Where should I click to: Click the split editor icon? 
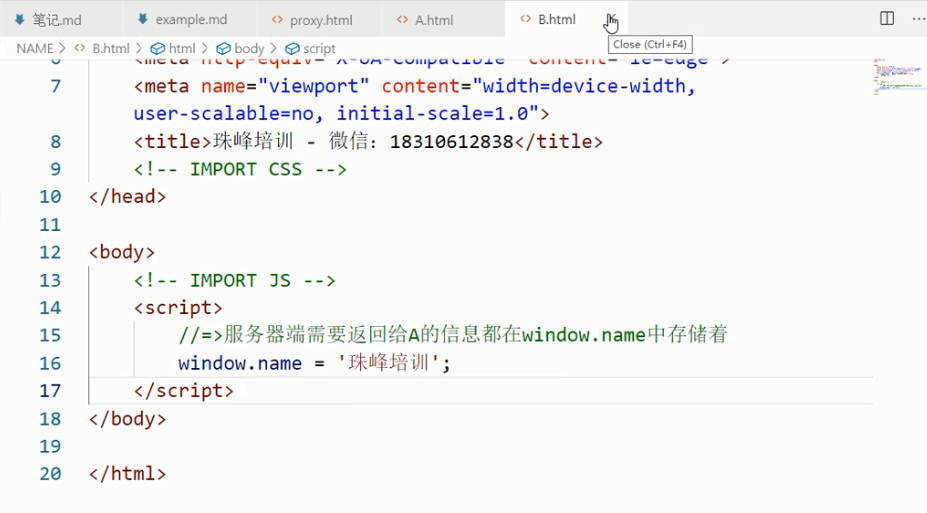point(887,18)
